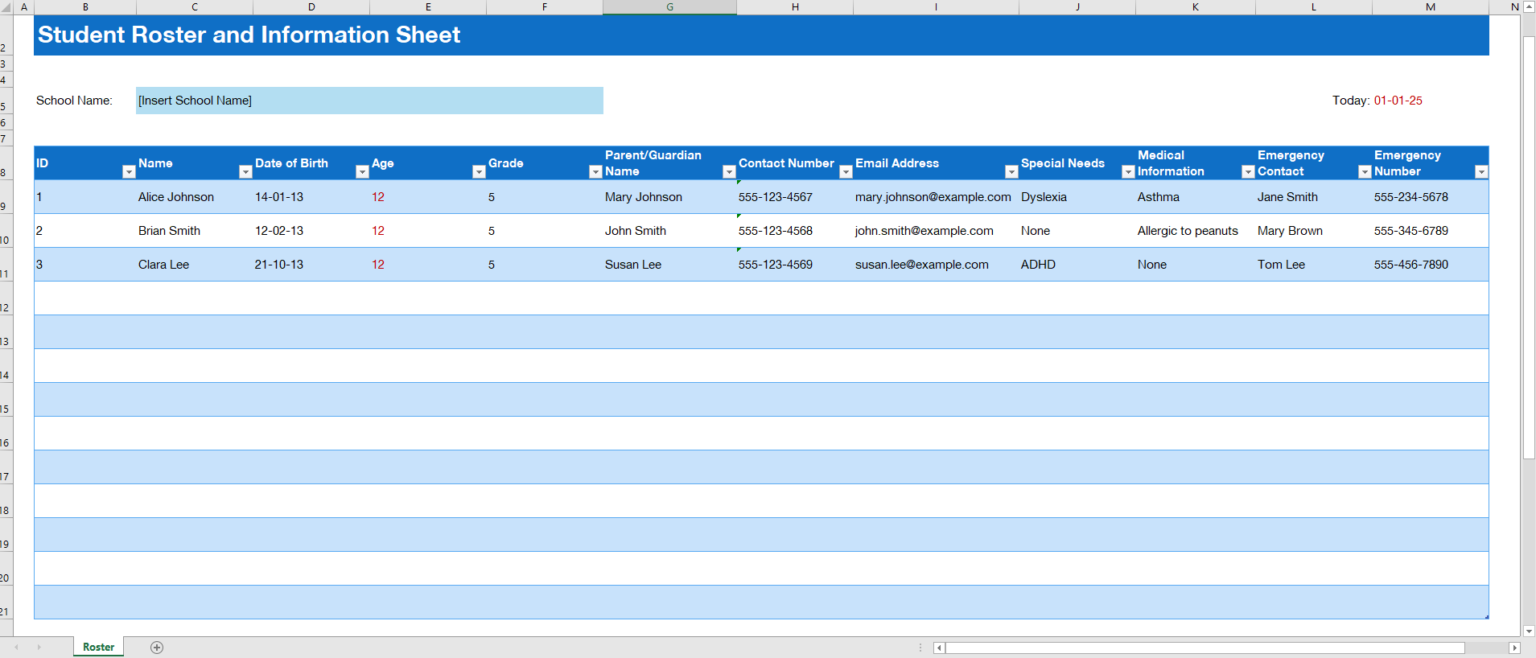This screenshot has height=658, width=1536.
Task: Select the cell containing Alice Johnson
Action: pyautogui.click(x=176, y=197)
